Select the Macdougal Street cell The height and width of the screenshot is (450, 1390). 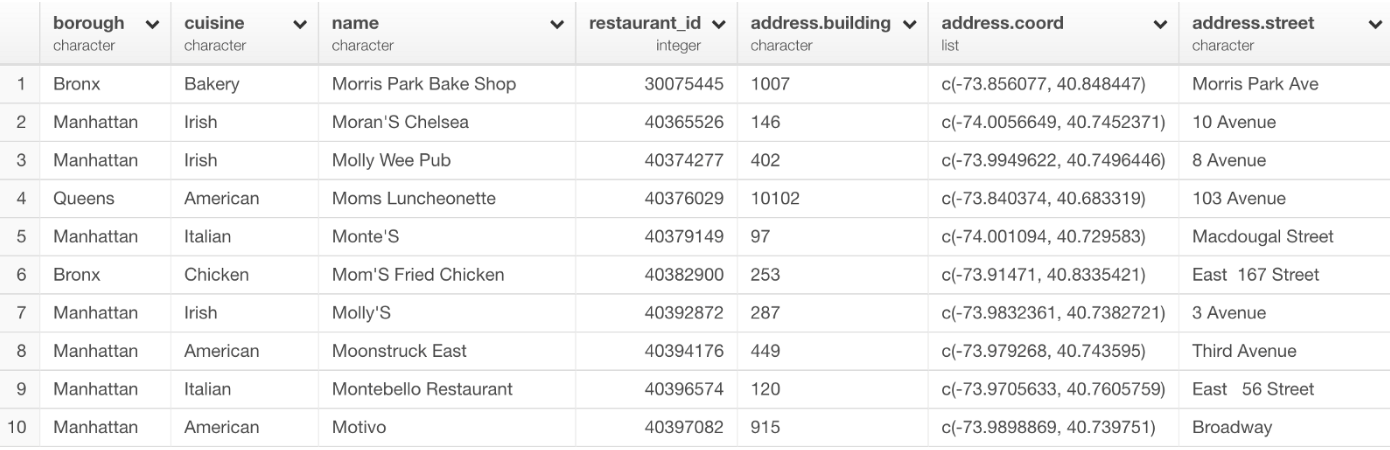tap(1263, 236)
